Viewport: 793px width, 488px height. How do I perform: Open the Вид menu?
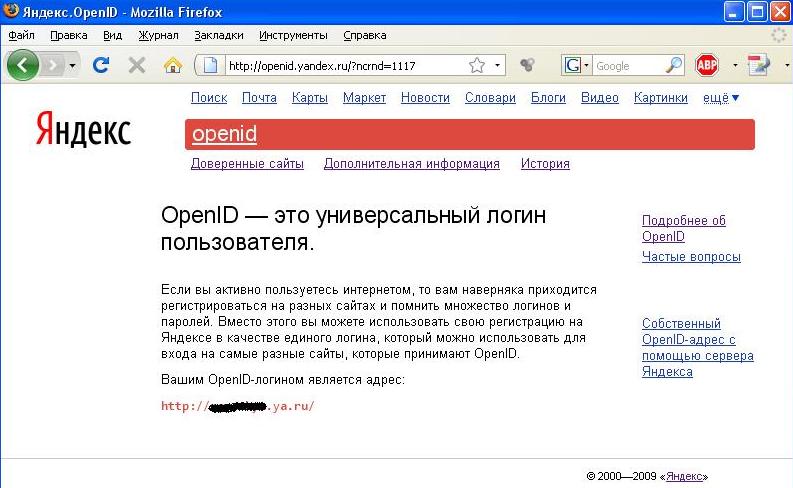(112, 35)
